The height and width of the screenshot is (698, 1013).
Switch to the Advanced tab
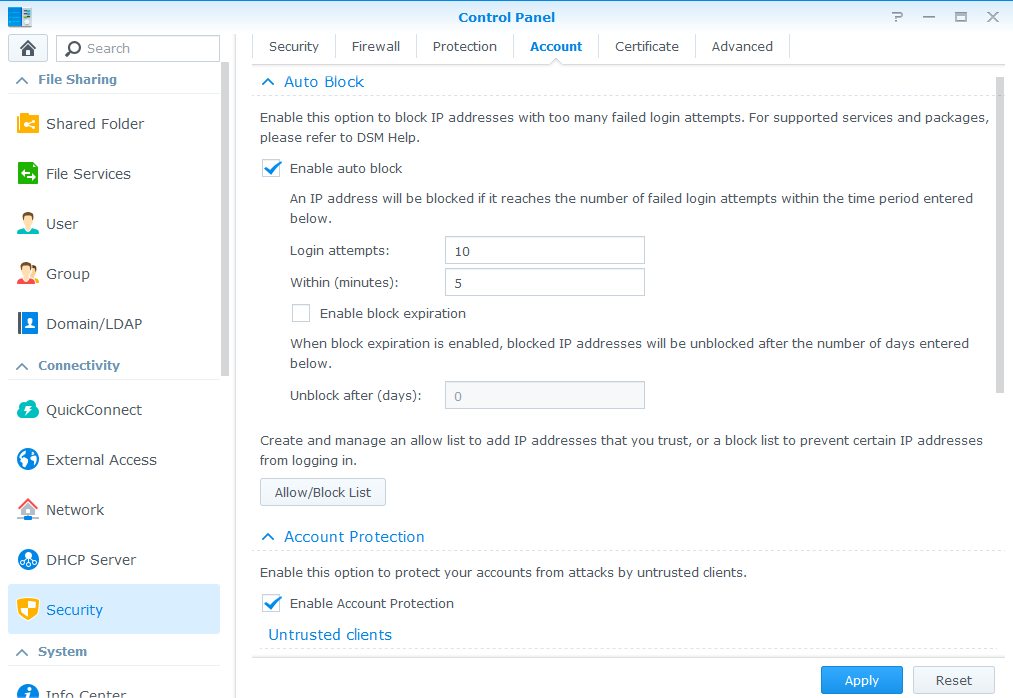(x=742, y=47)
